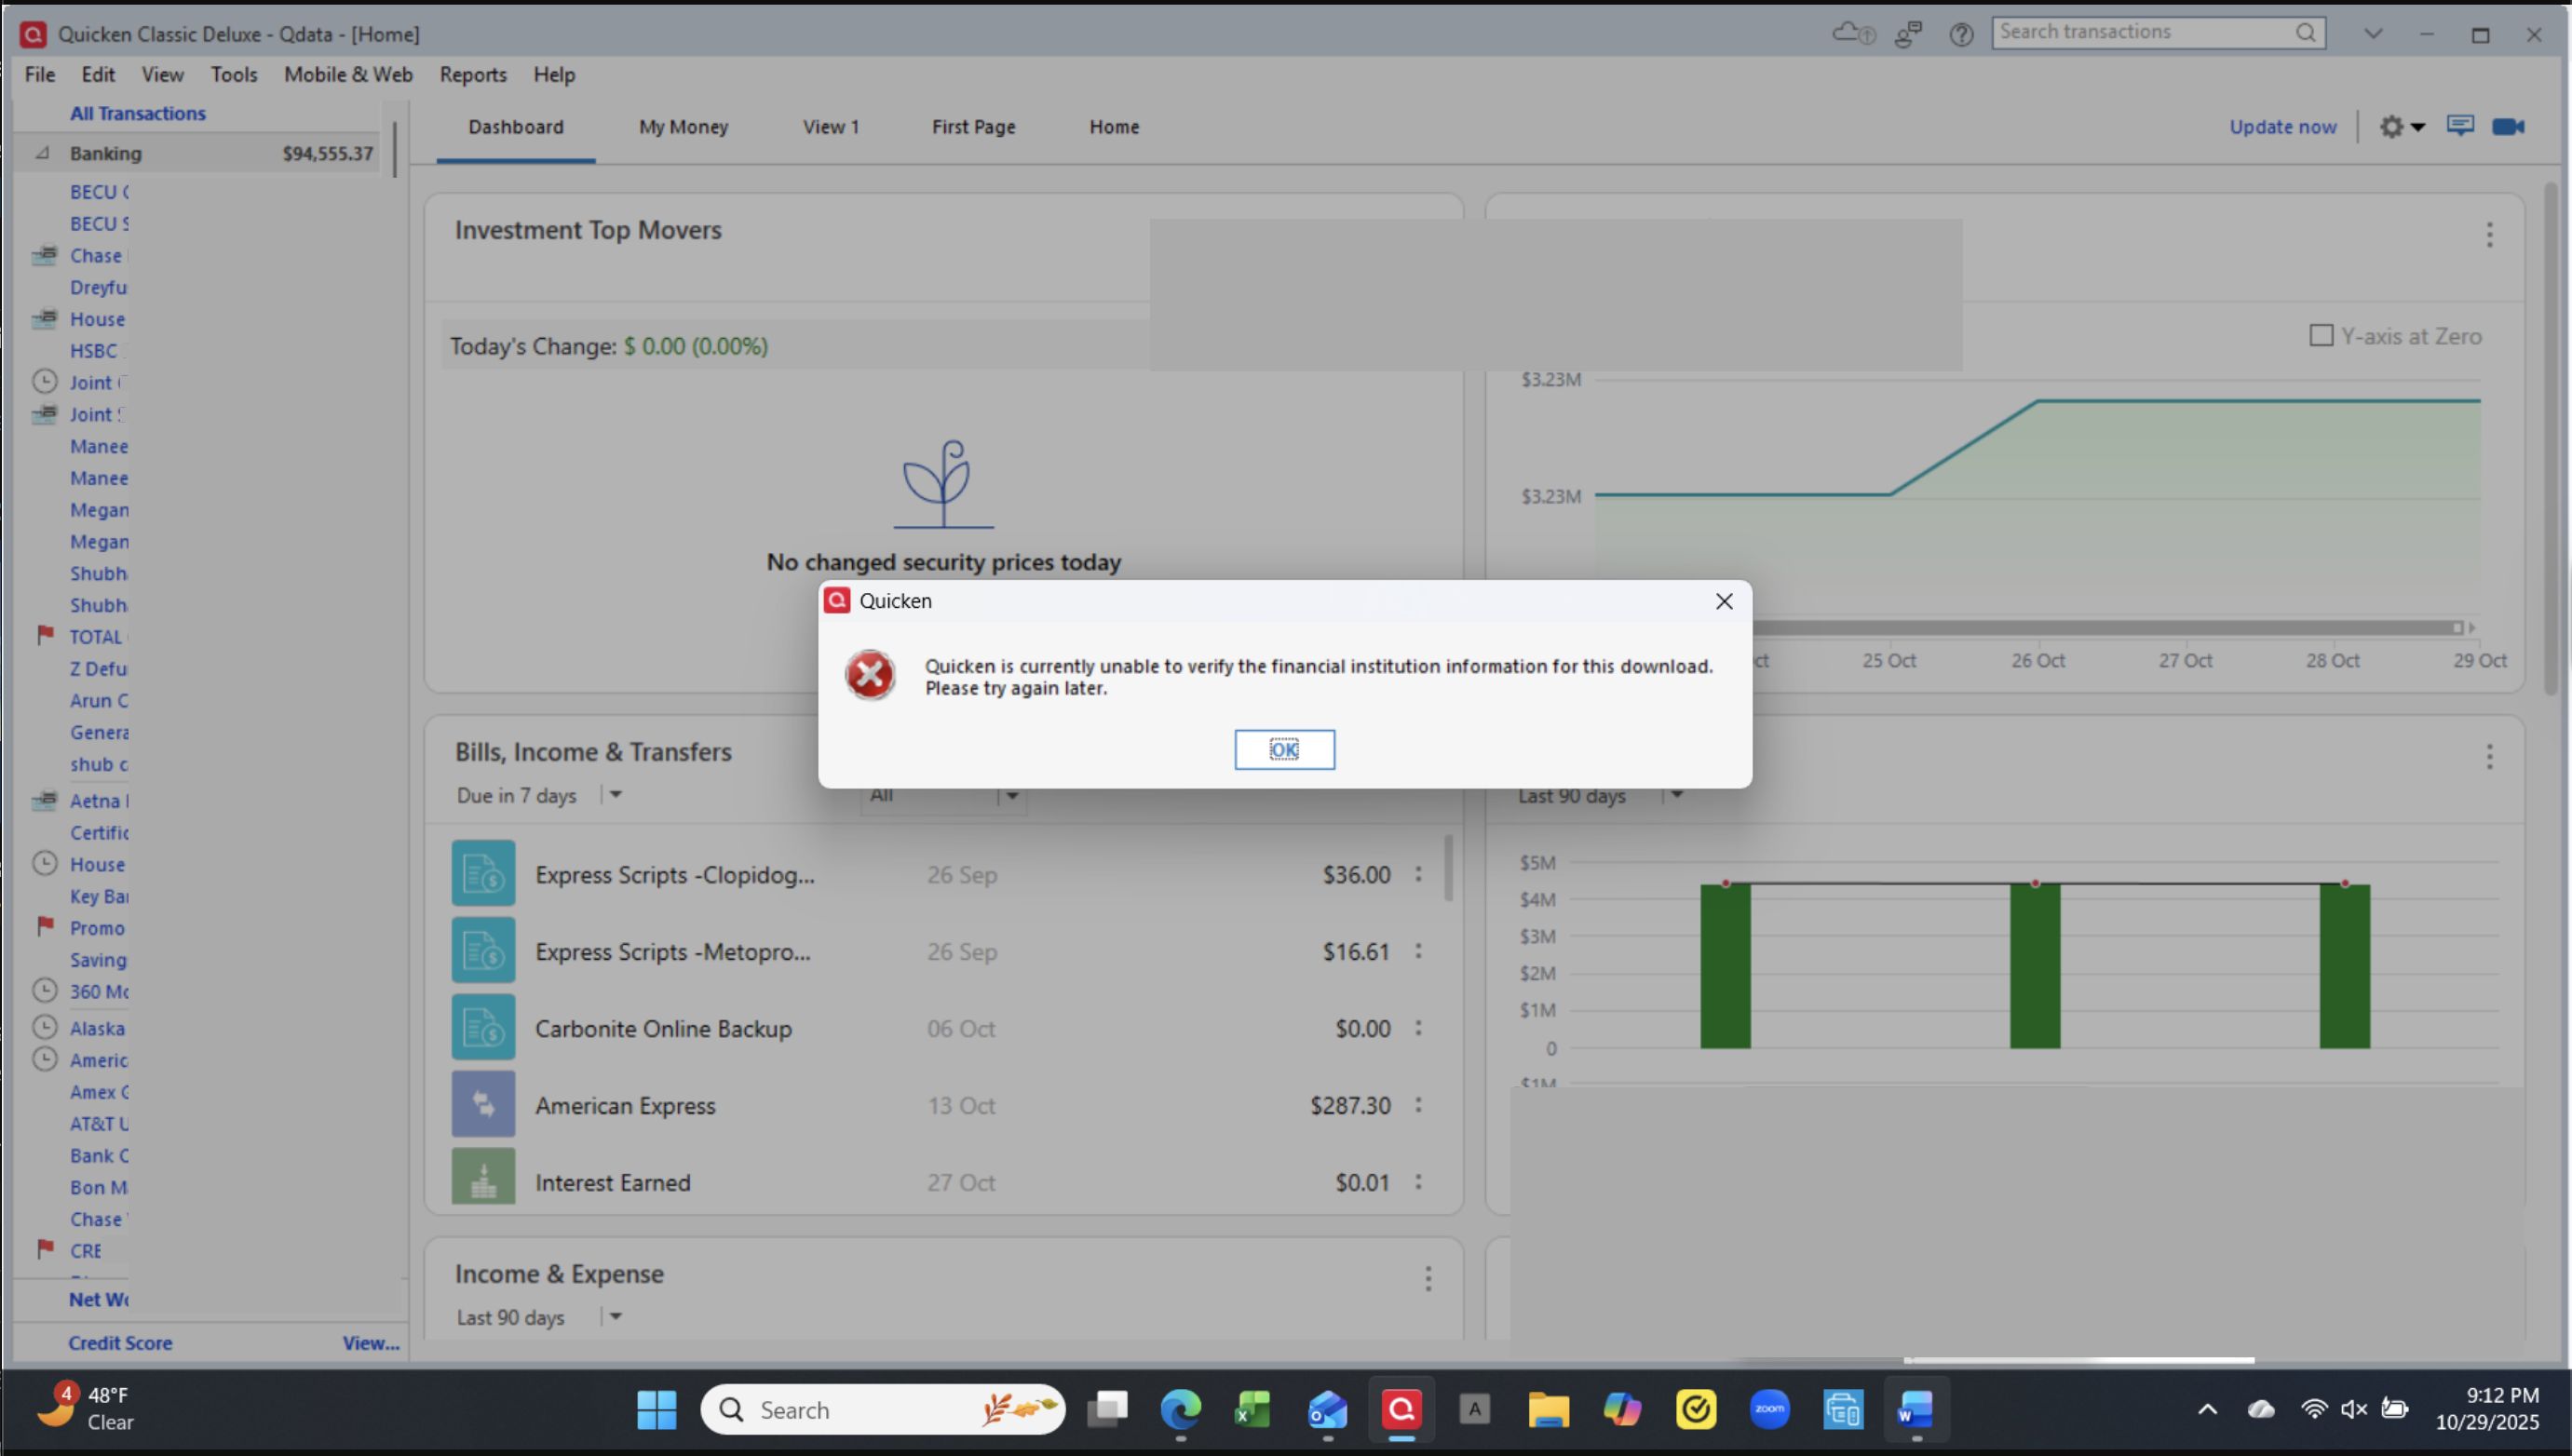Open the gear settings icon near Update now
This screenshot has height=1456, width=2572.
tap(2392, 127)
